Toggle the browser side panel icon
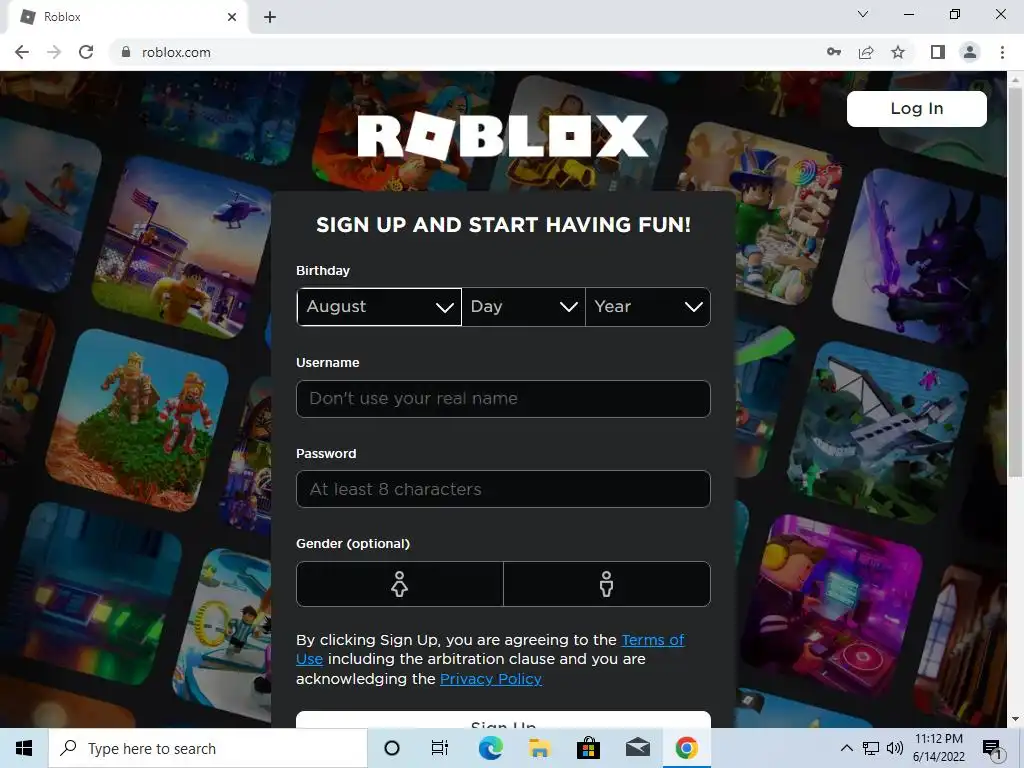The image size is (1024, 768). pyautogui.click(x=938, y=52)
